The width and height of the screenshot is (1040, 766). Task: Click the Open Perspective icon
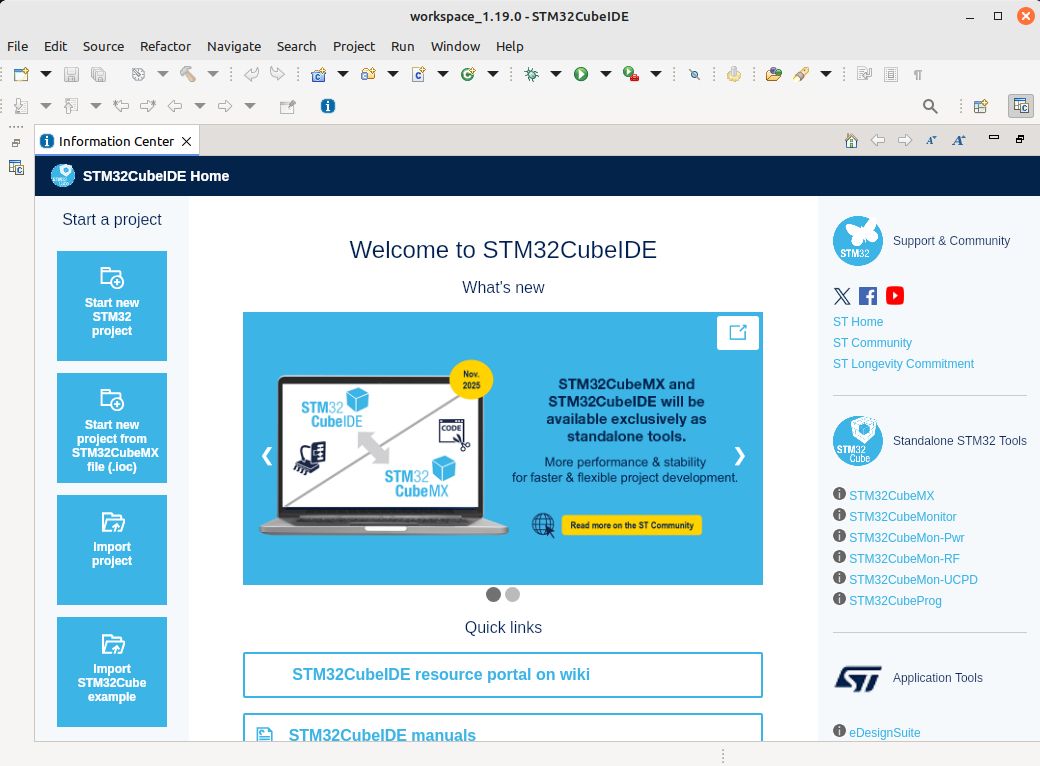(981, 106)
